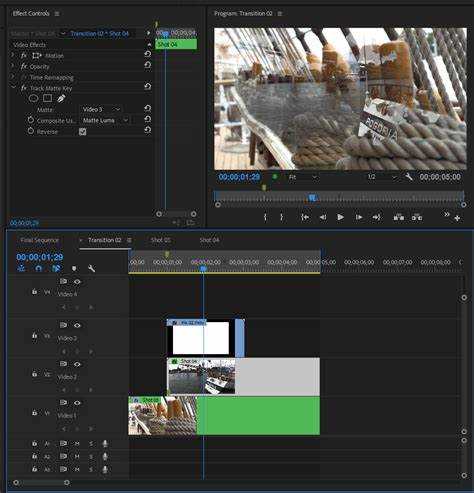Switch to the Shot 04 timeline tab
This screenshot has width=474, height=493.
pyautogui.click(x=209, y=240)
